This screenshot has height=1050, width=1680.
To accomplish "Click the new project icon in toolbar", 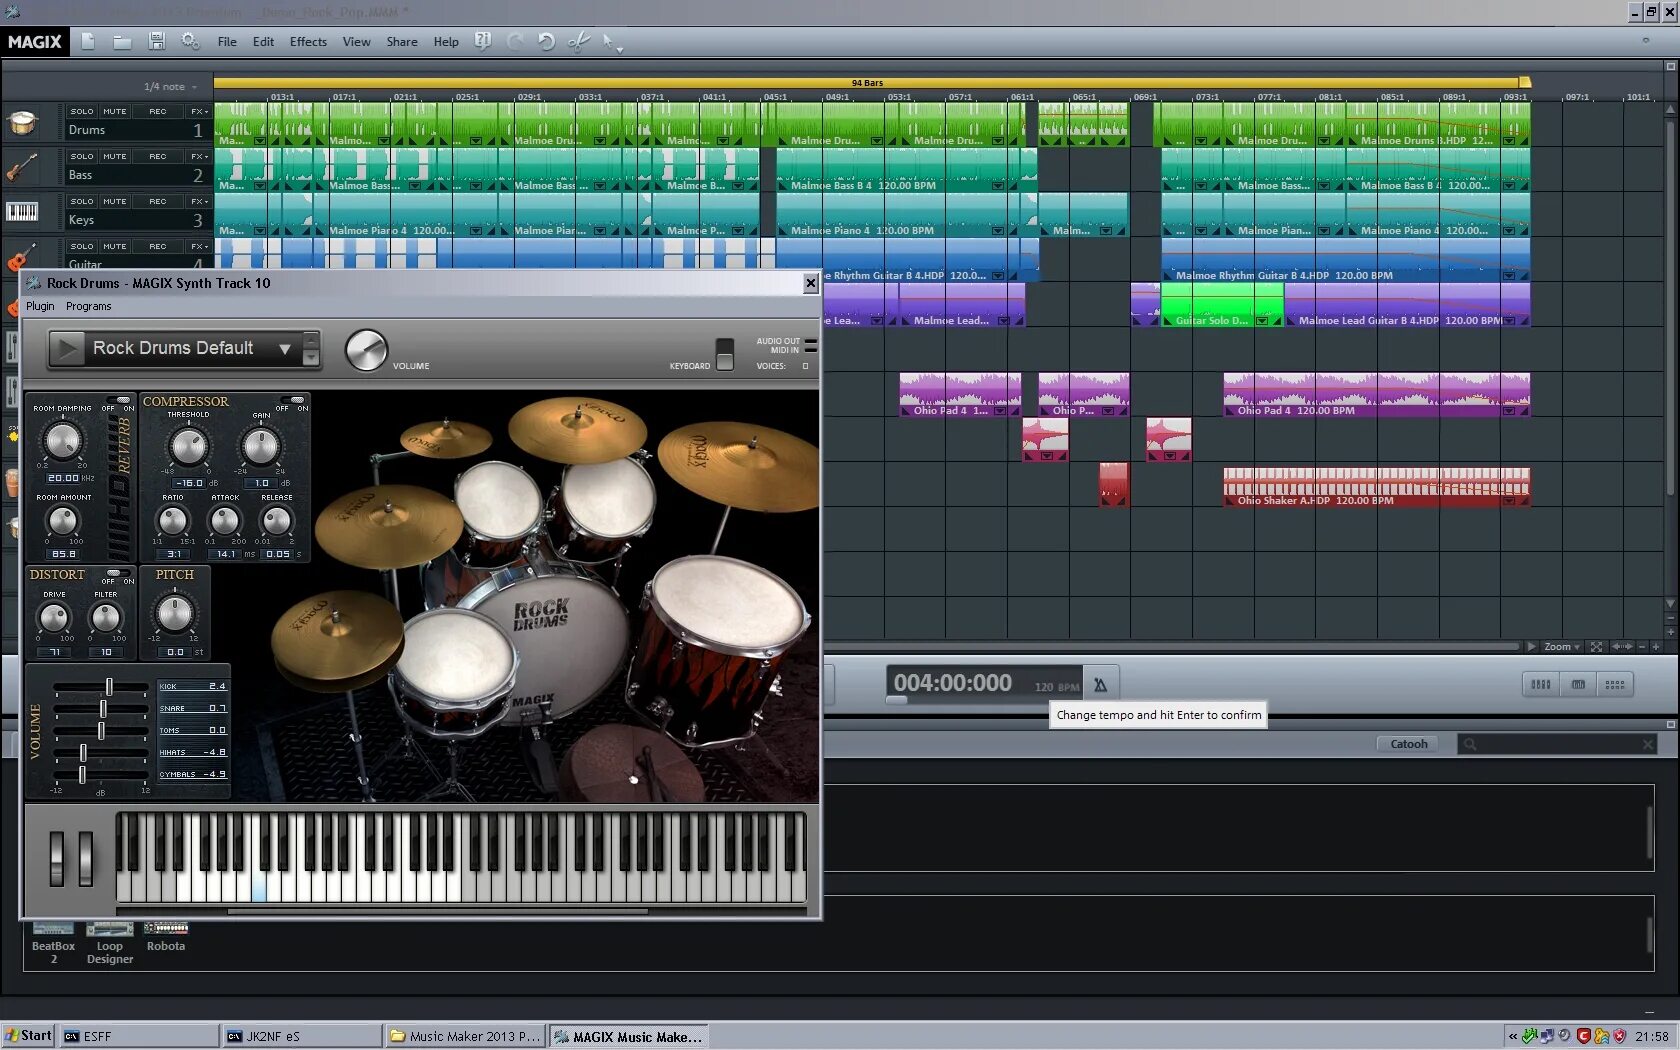I will (x=88, y=41).
